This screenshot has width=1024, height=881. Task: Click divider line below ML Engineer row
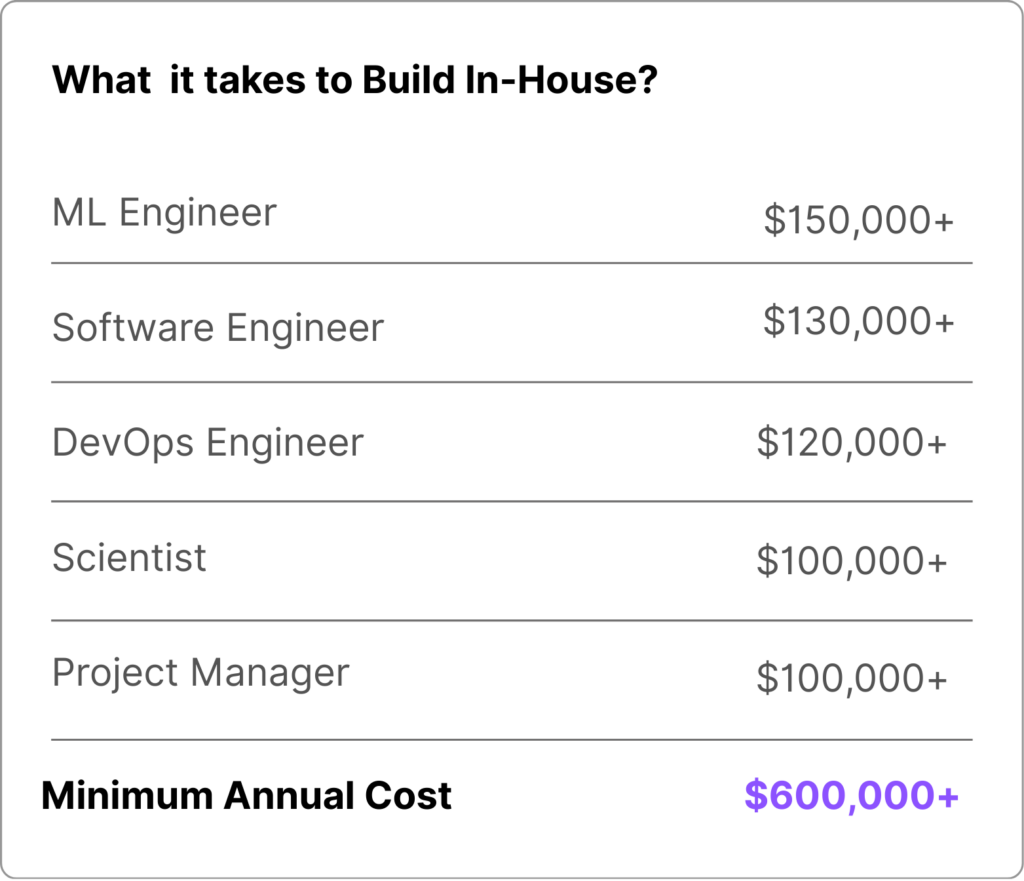pos(511,263)
